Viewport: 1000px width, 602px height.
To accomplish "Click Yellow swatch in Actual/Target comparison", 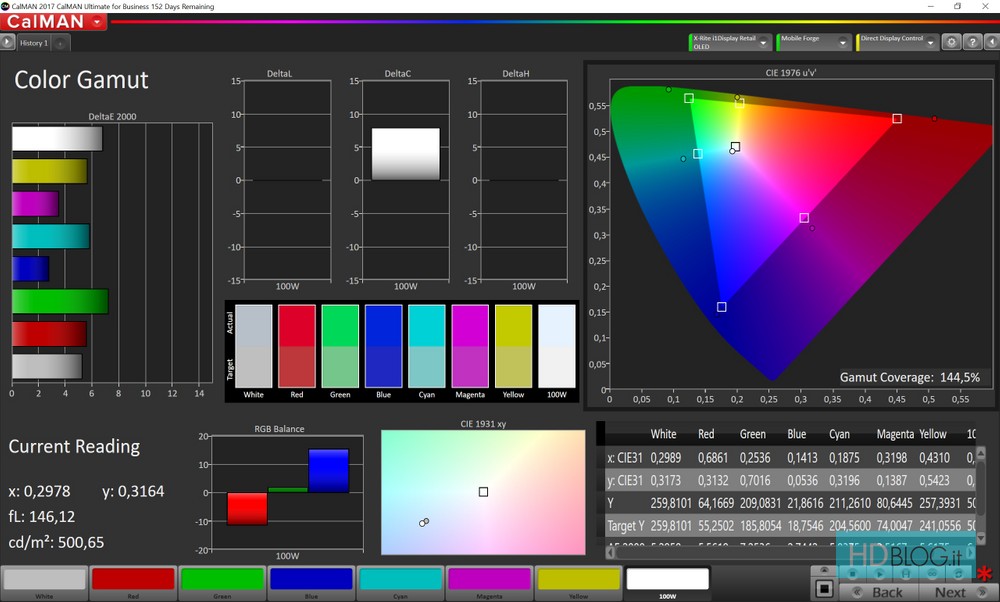I will 513,346.
